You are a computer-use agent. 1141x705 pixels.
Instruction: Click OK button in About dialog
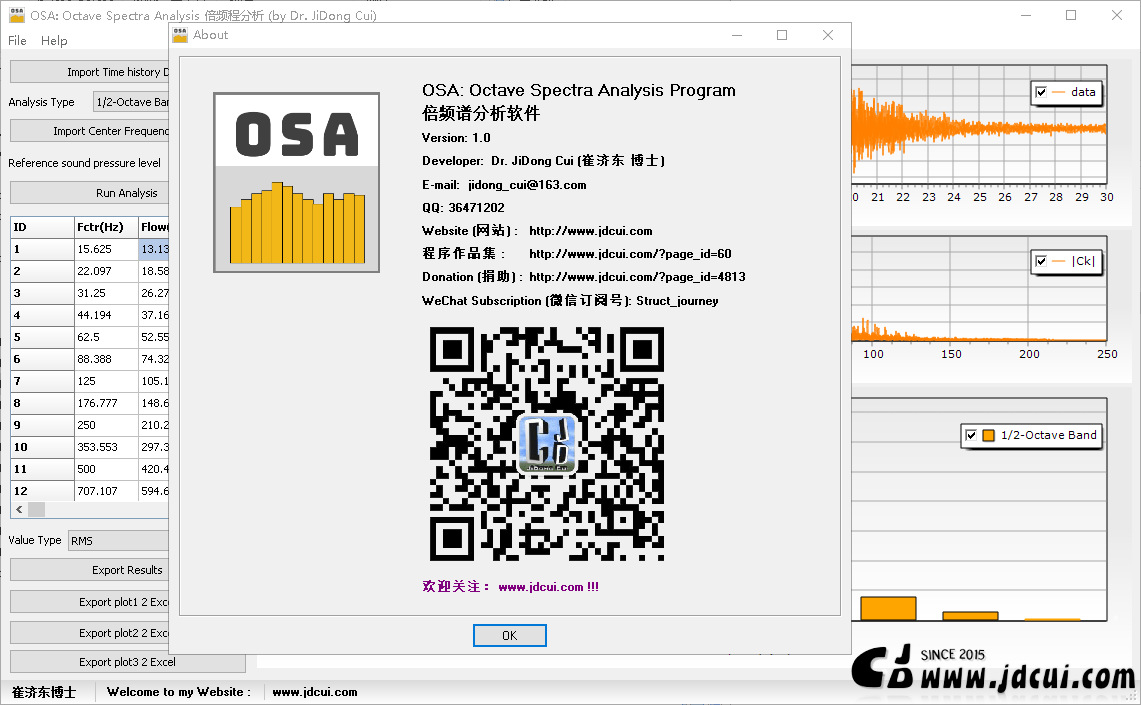509,635
